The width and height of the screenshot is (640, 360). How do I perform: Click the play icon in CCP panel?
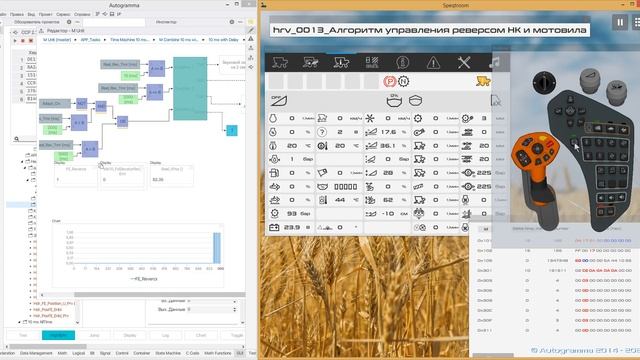15,40
